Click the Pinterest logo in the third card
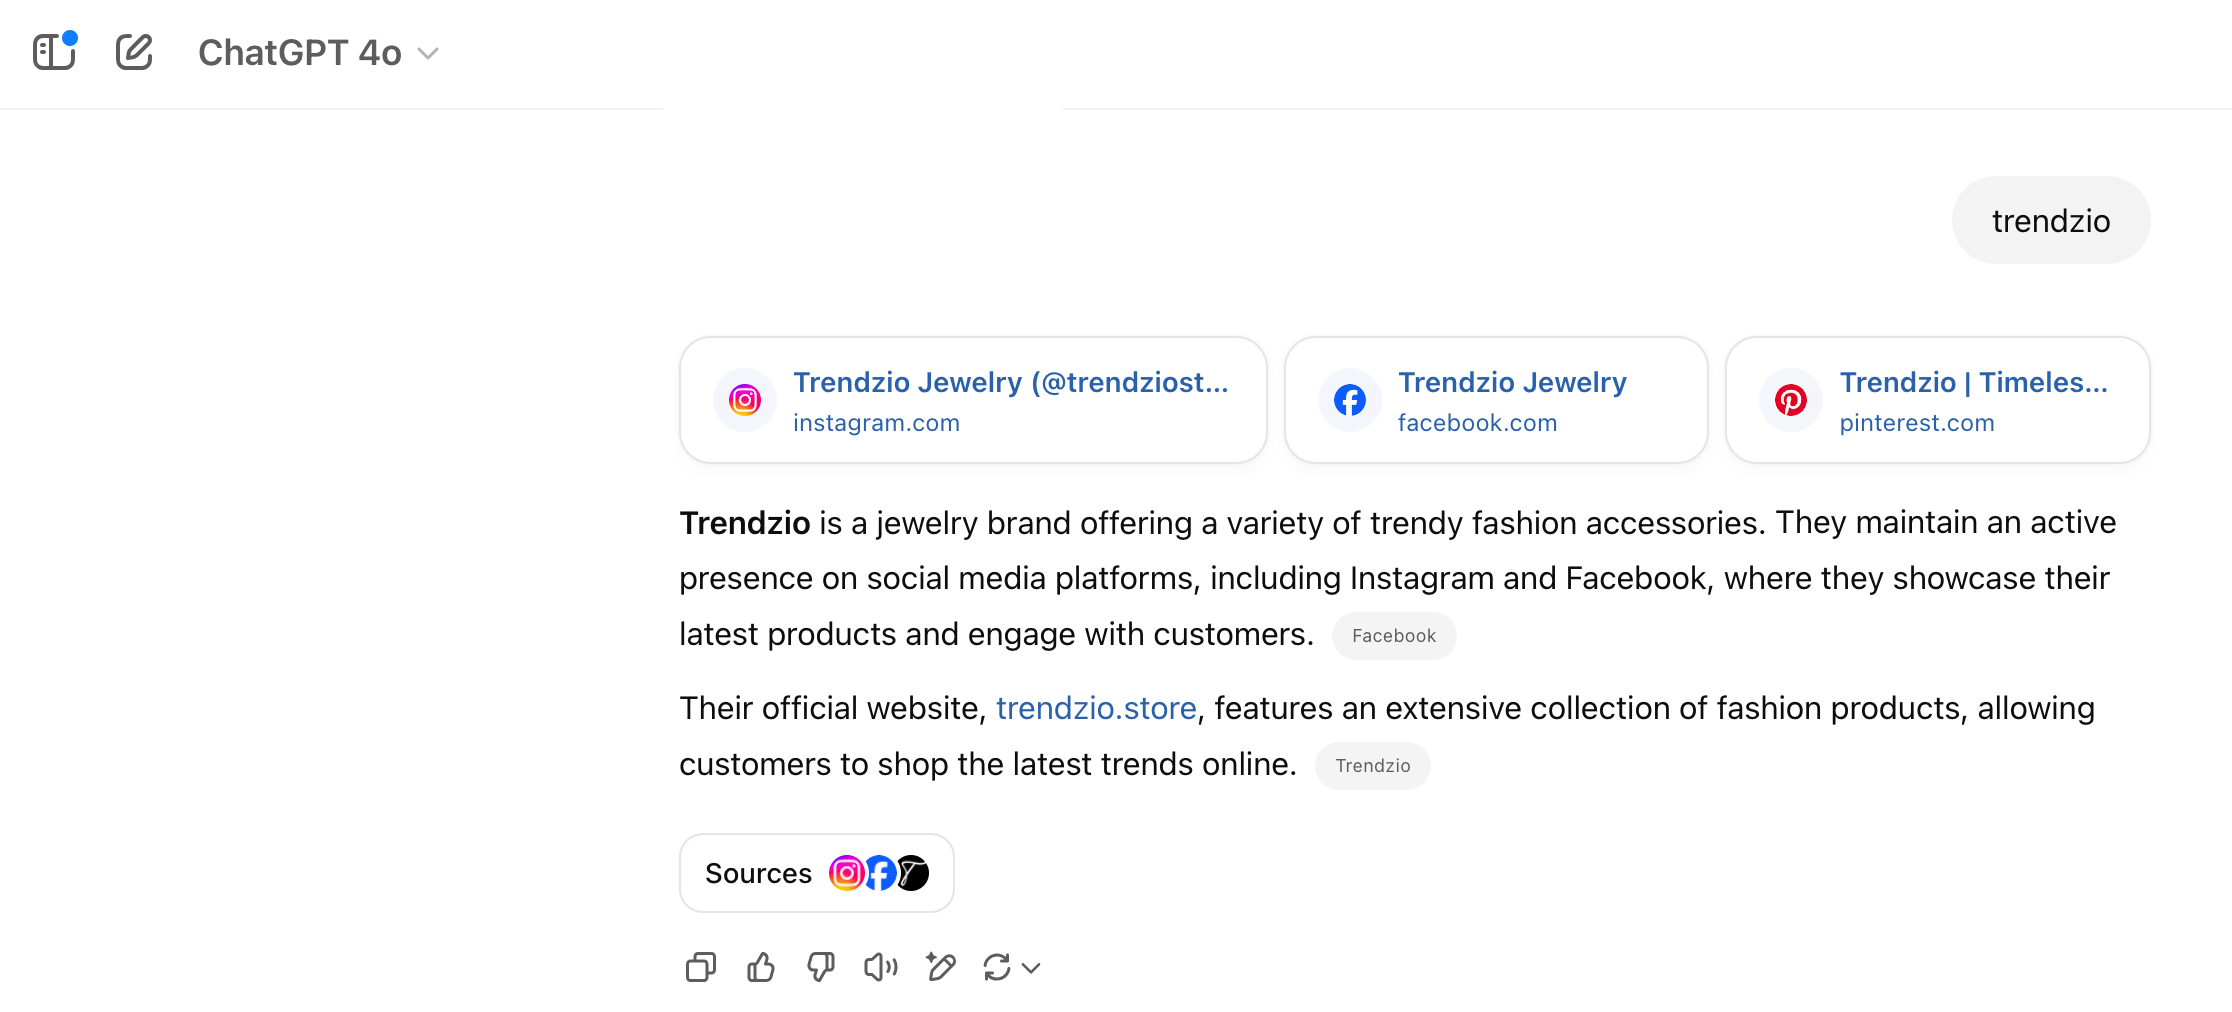Viewport: 2232px width, 1012px height. click(1790, 400)
